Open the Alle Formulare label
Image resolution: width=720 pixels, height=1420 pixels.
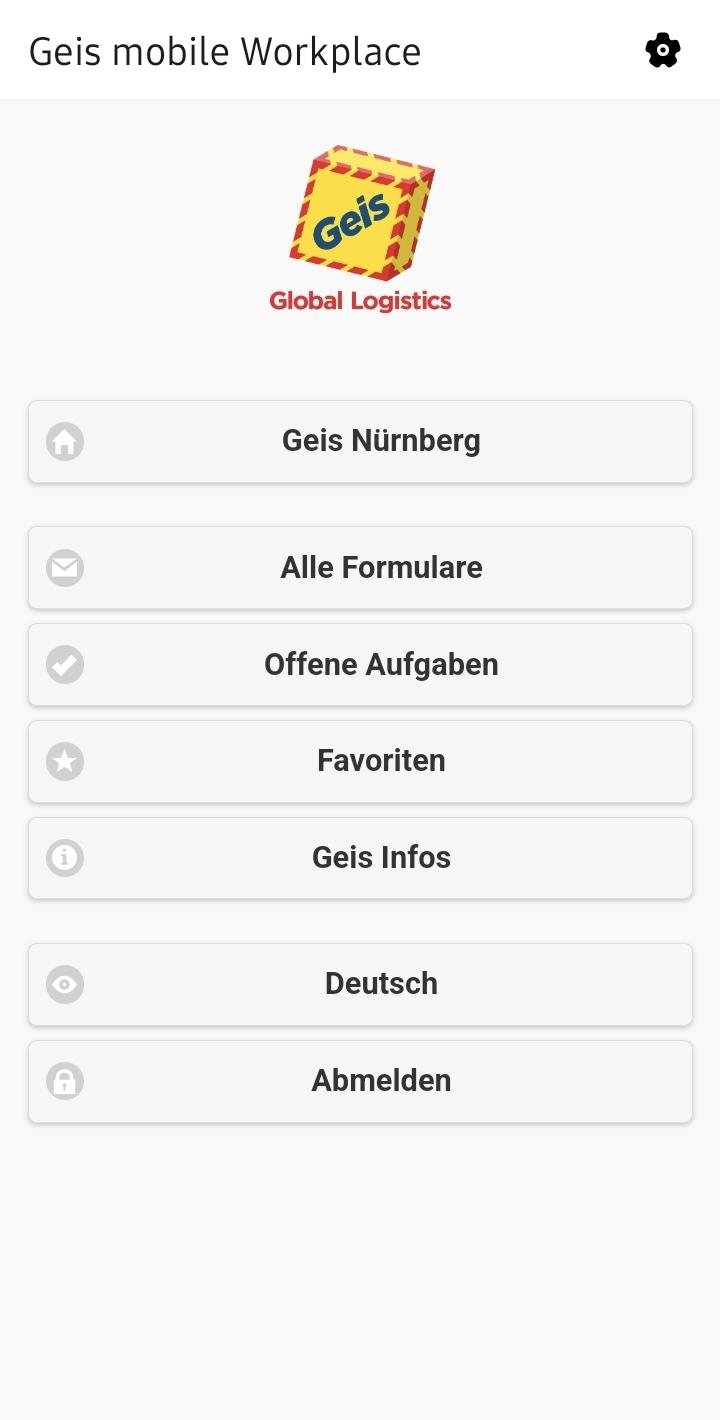point(381,568)
